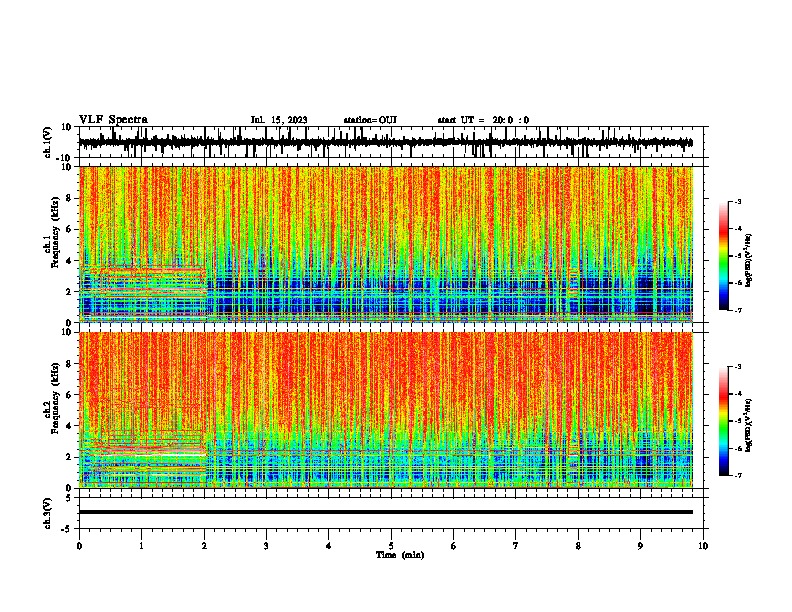The image size is (792, 612).
Task: Click time axis tick label "0"
Action: [79, 546]
